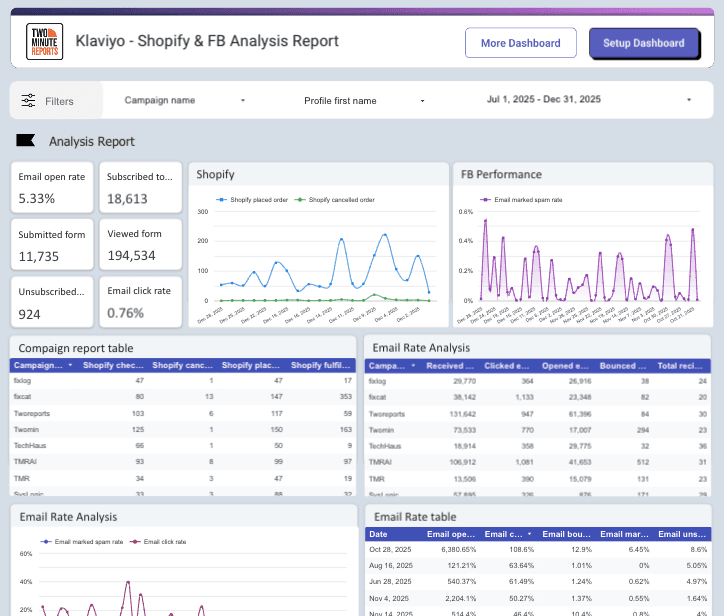Click the Nov 4, 2025 date cell

coord(389,598)
